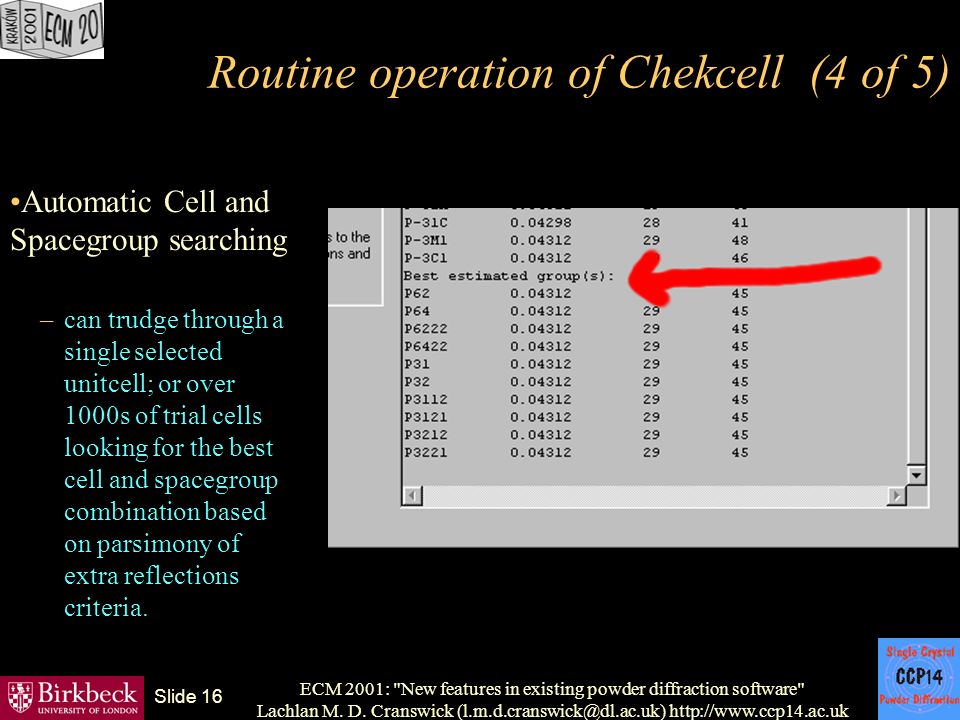Click the horizontal scrollbar track
This screenshot has height=720, width=960.
point(654,495)
